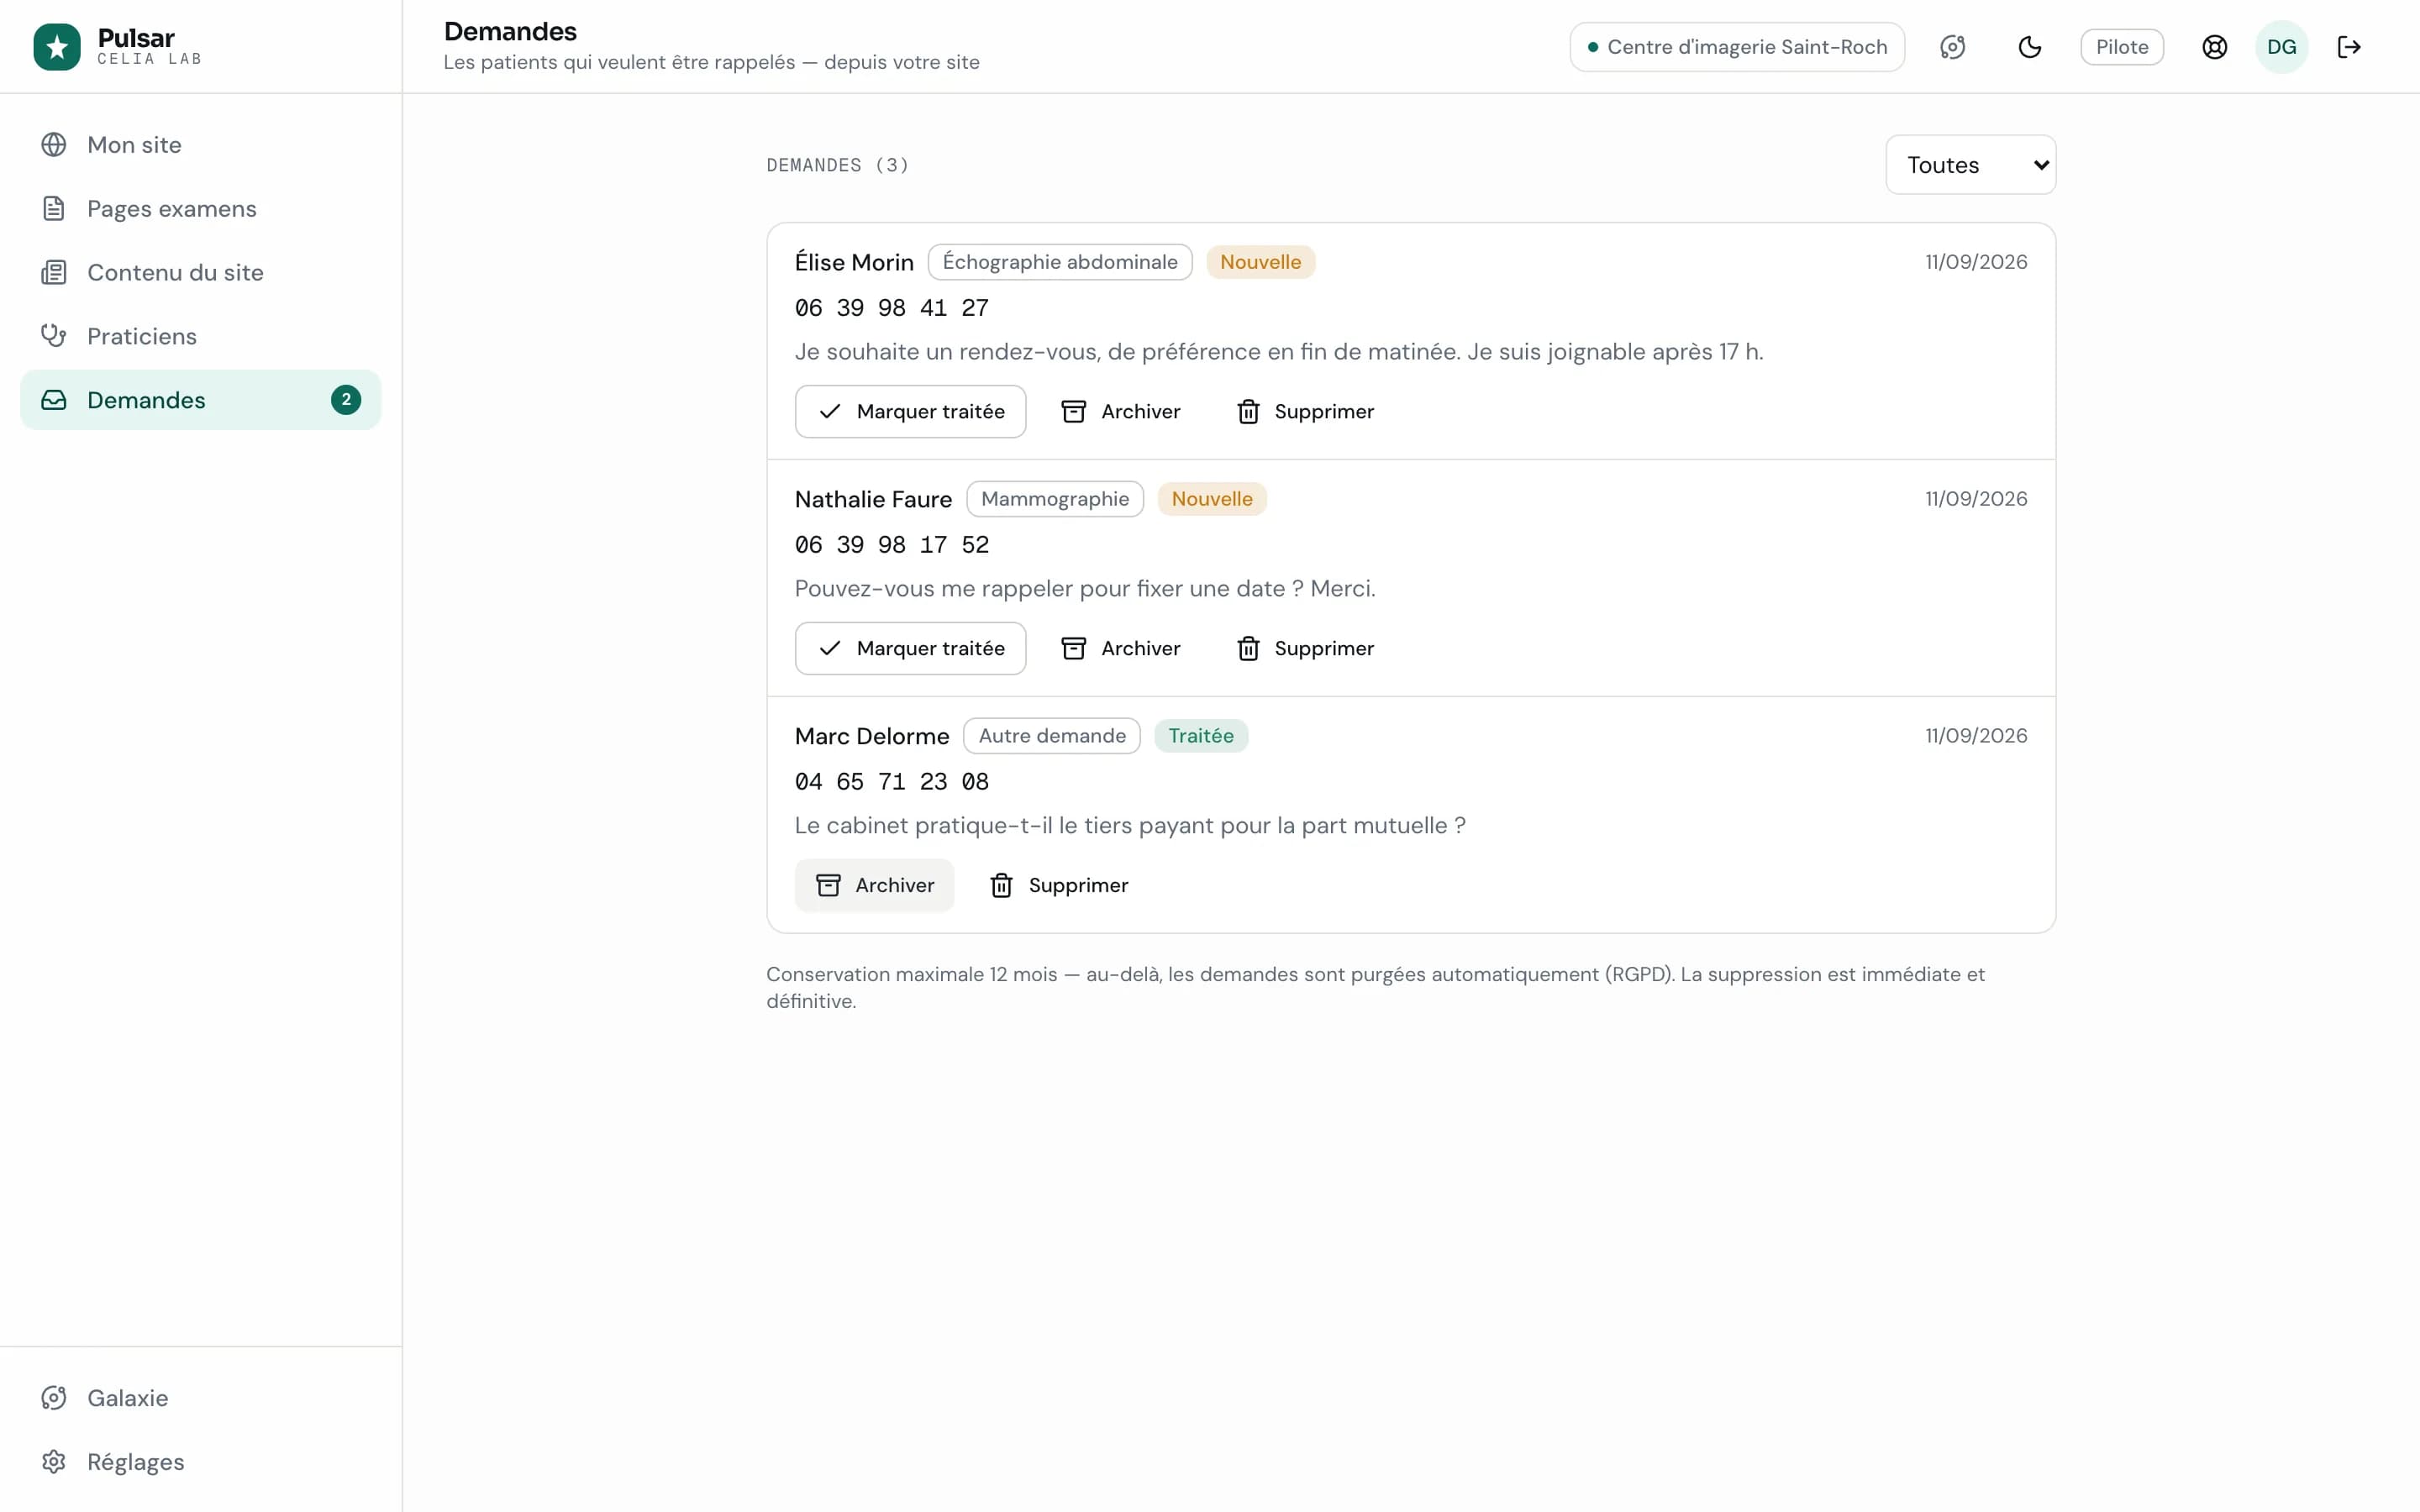Click the Pulsar star logo
Viewport: 2420px width, 1512px height.
[x=57, y=47]
